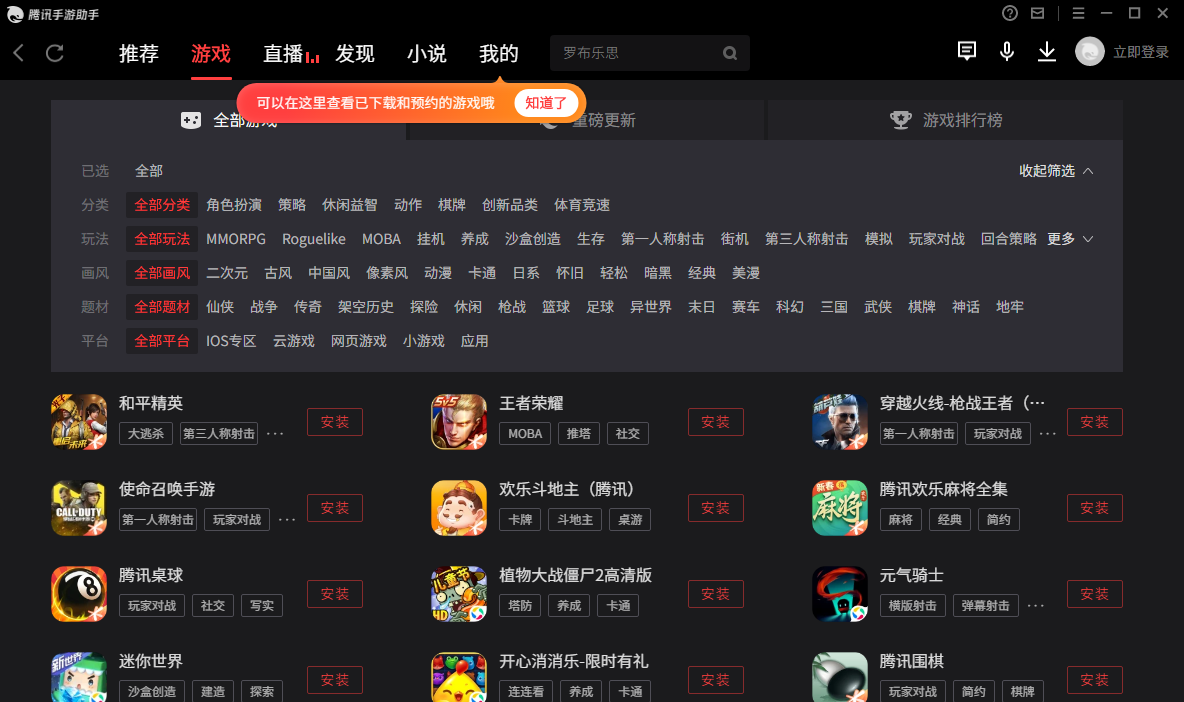Install 元气骑士
This screenshot has height=702, width=1184.
[1094, 594]
